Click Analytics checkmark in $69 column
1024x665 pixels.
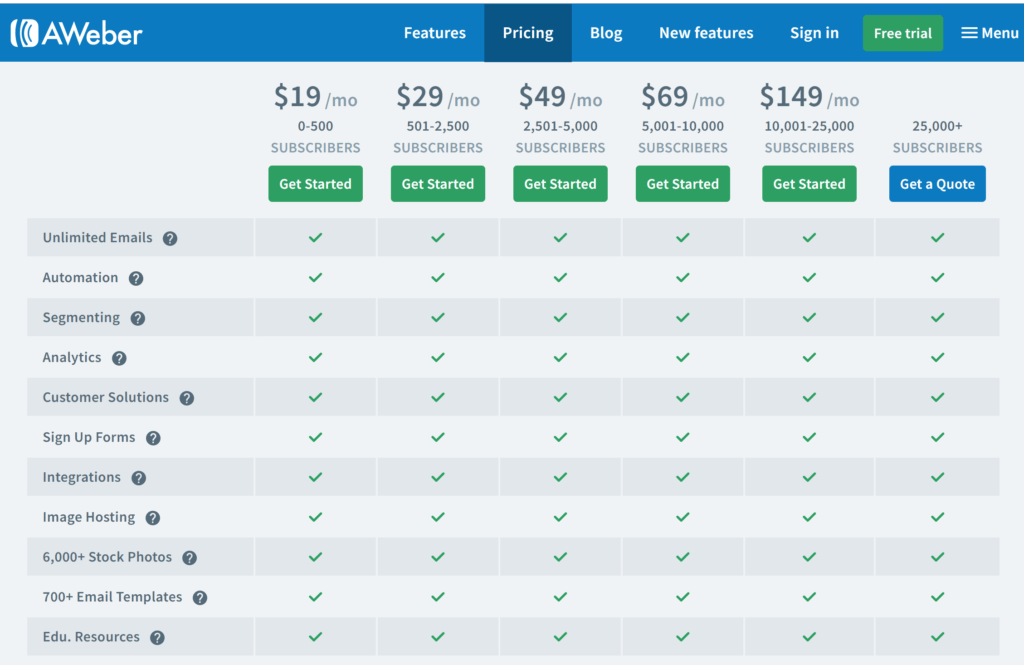click(x=682, y=357)
